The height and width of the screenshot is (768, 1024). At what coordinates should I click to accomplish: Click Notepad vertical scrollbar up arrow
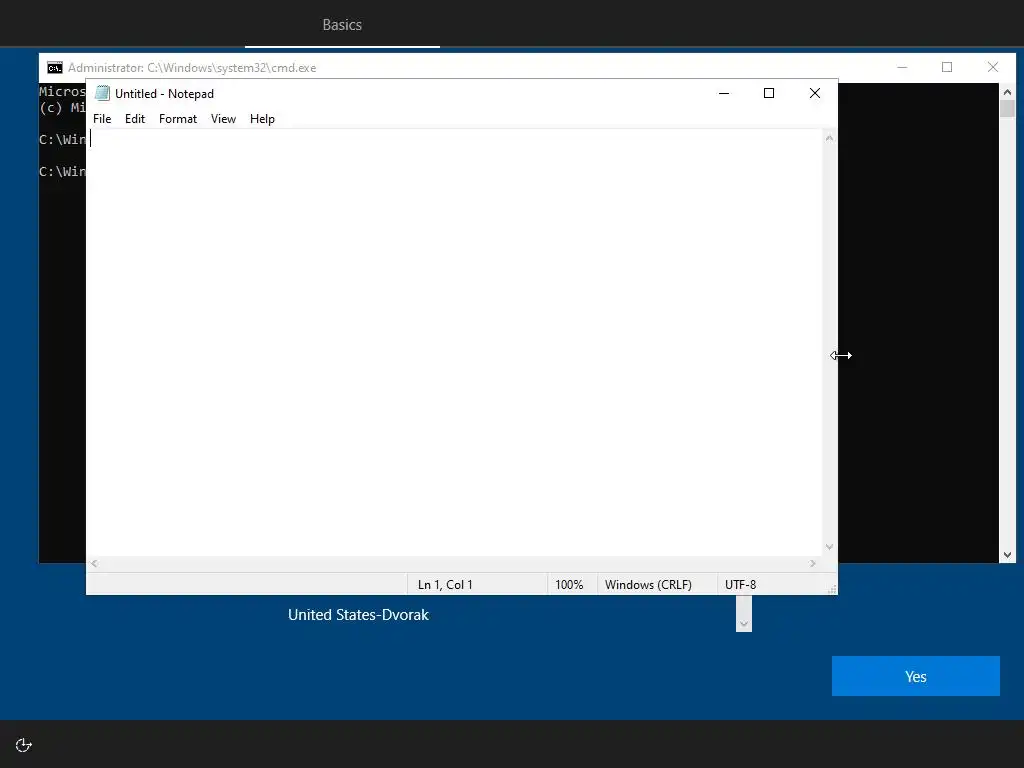coord(829,138)
